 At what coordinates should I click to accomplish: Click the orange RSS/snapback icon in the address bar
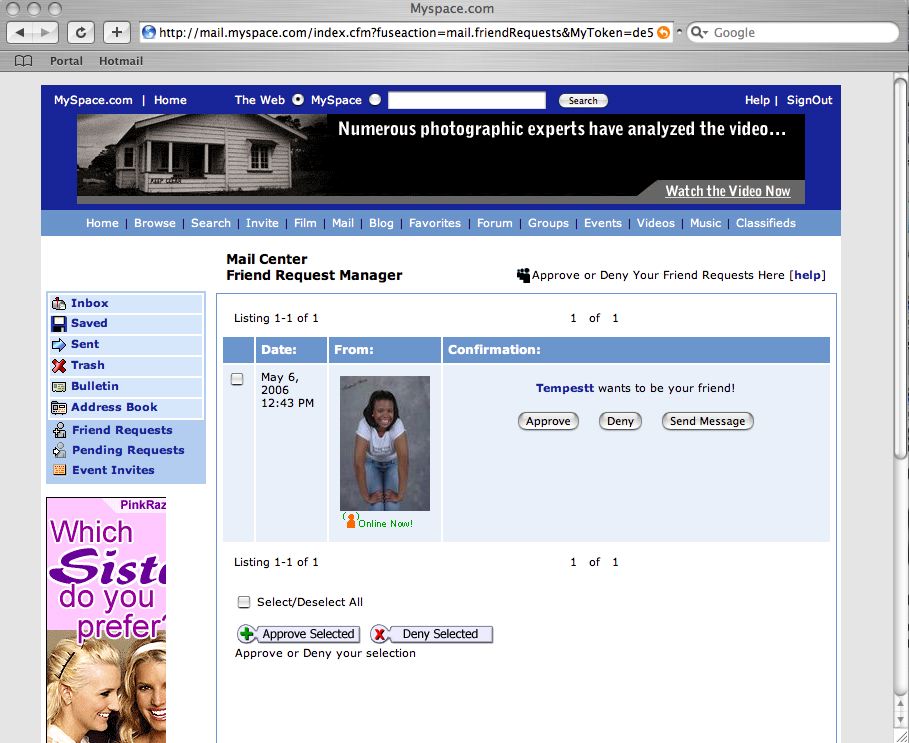[663, 32]
